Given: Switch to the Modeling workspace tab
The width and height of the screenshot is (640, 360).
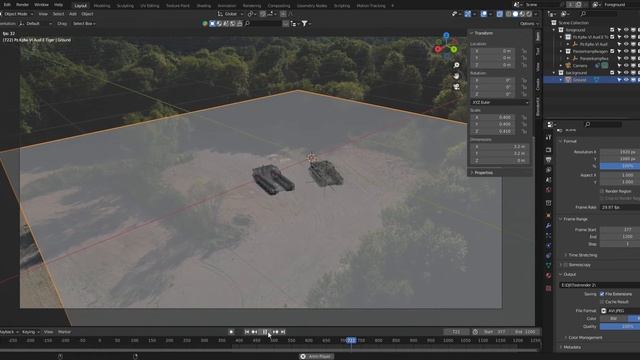Looking at the screenshot, I should click(102, 6).
